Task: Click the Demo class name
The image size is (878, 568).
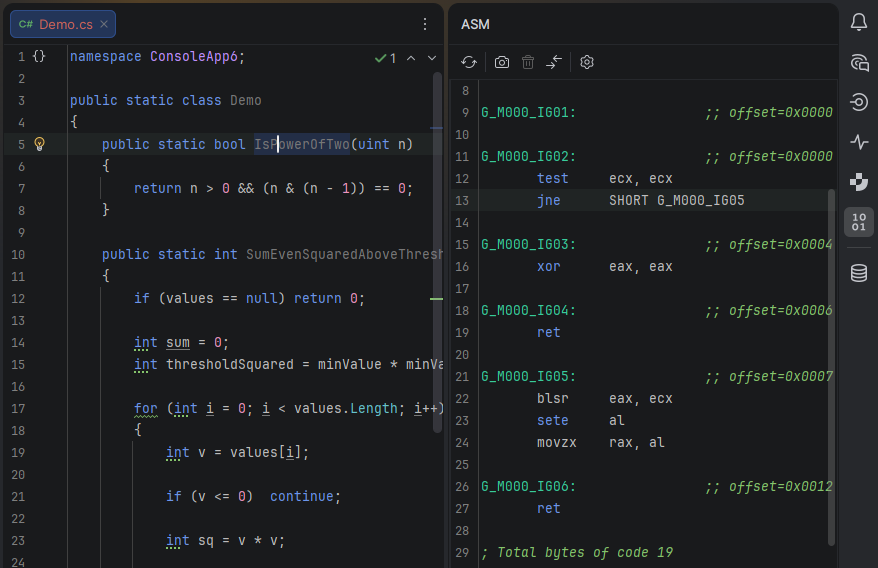Action: (x=246, y=101)
